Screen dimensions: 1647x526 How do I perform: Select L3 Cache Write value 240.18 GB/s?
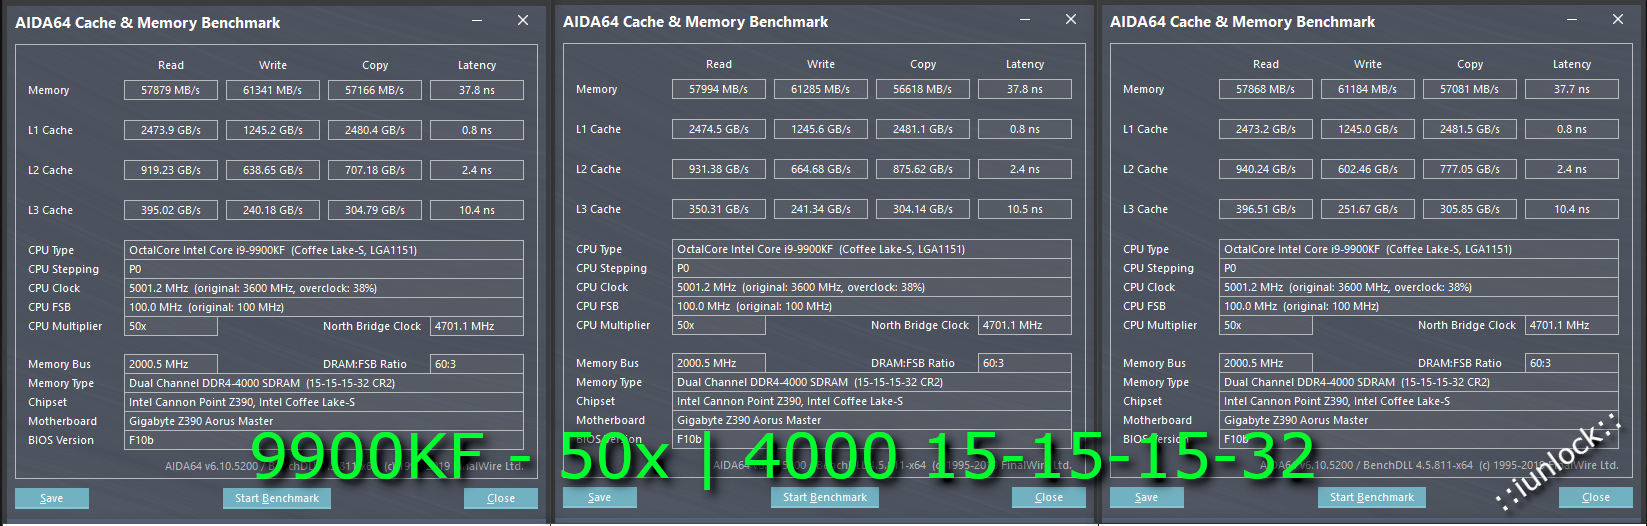pos(273,210)
